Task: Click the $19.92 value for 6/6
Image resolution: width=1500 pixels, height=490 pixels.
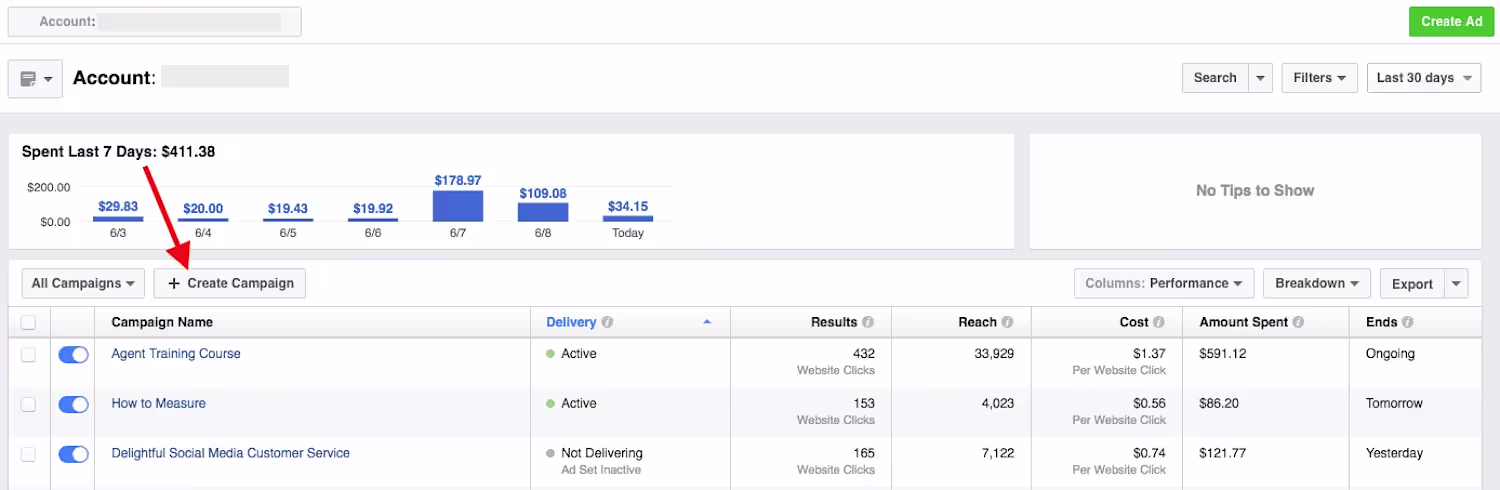Action: 373,209
